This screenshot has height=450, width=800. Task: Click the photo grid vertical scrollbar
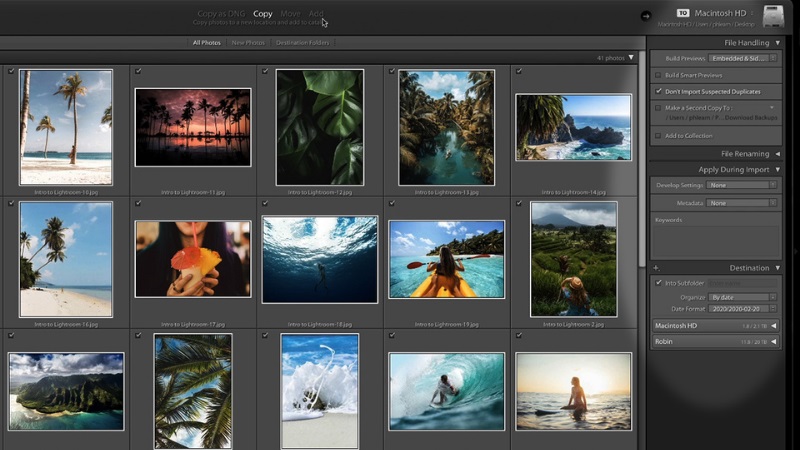(642, 159)
